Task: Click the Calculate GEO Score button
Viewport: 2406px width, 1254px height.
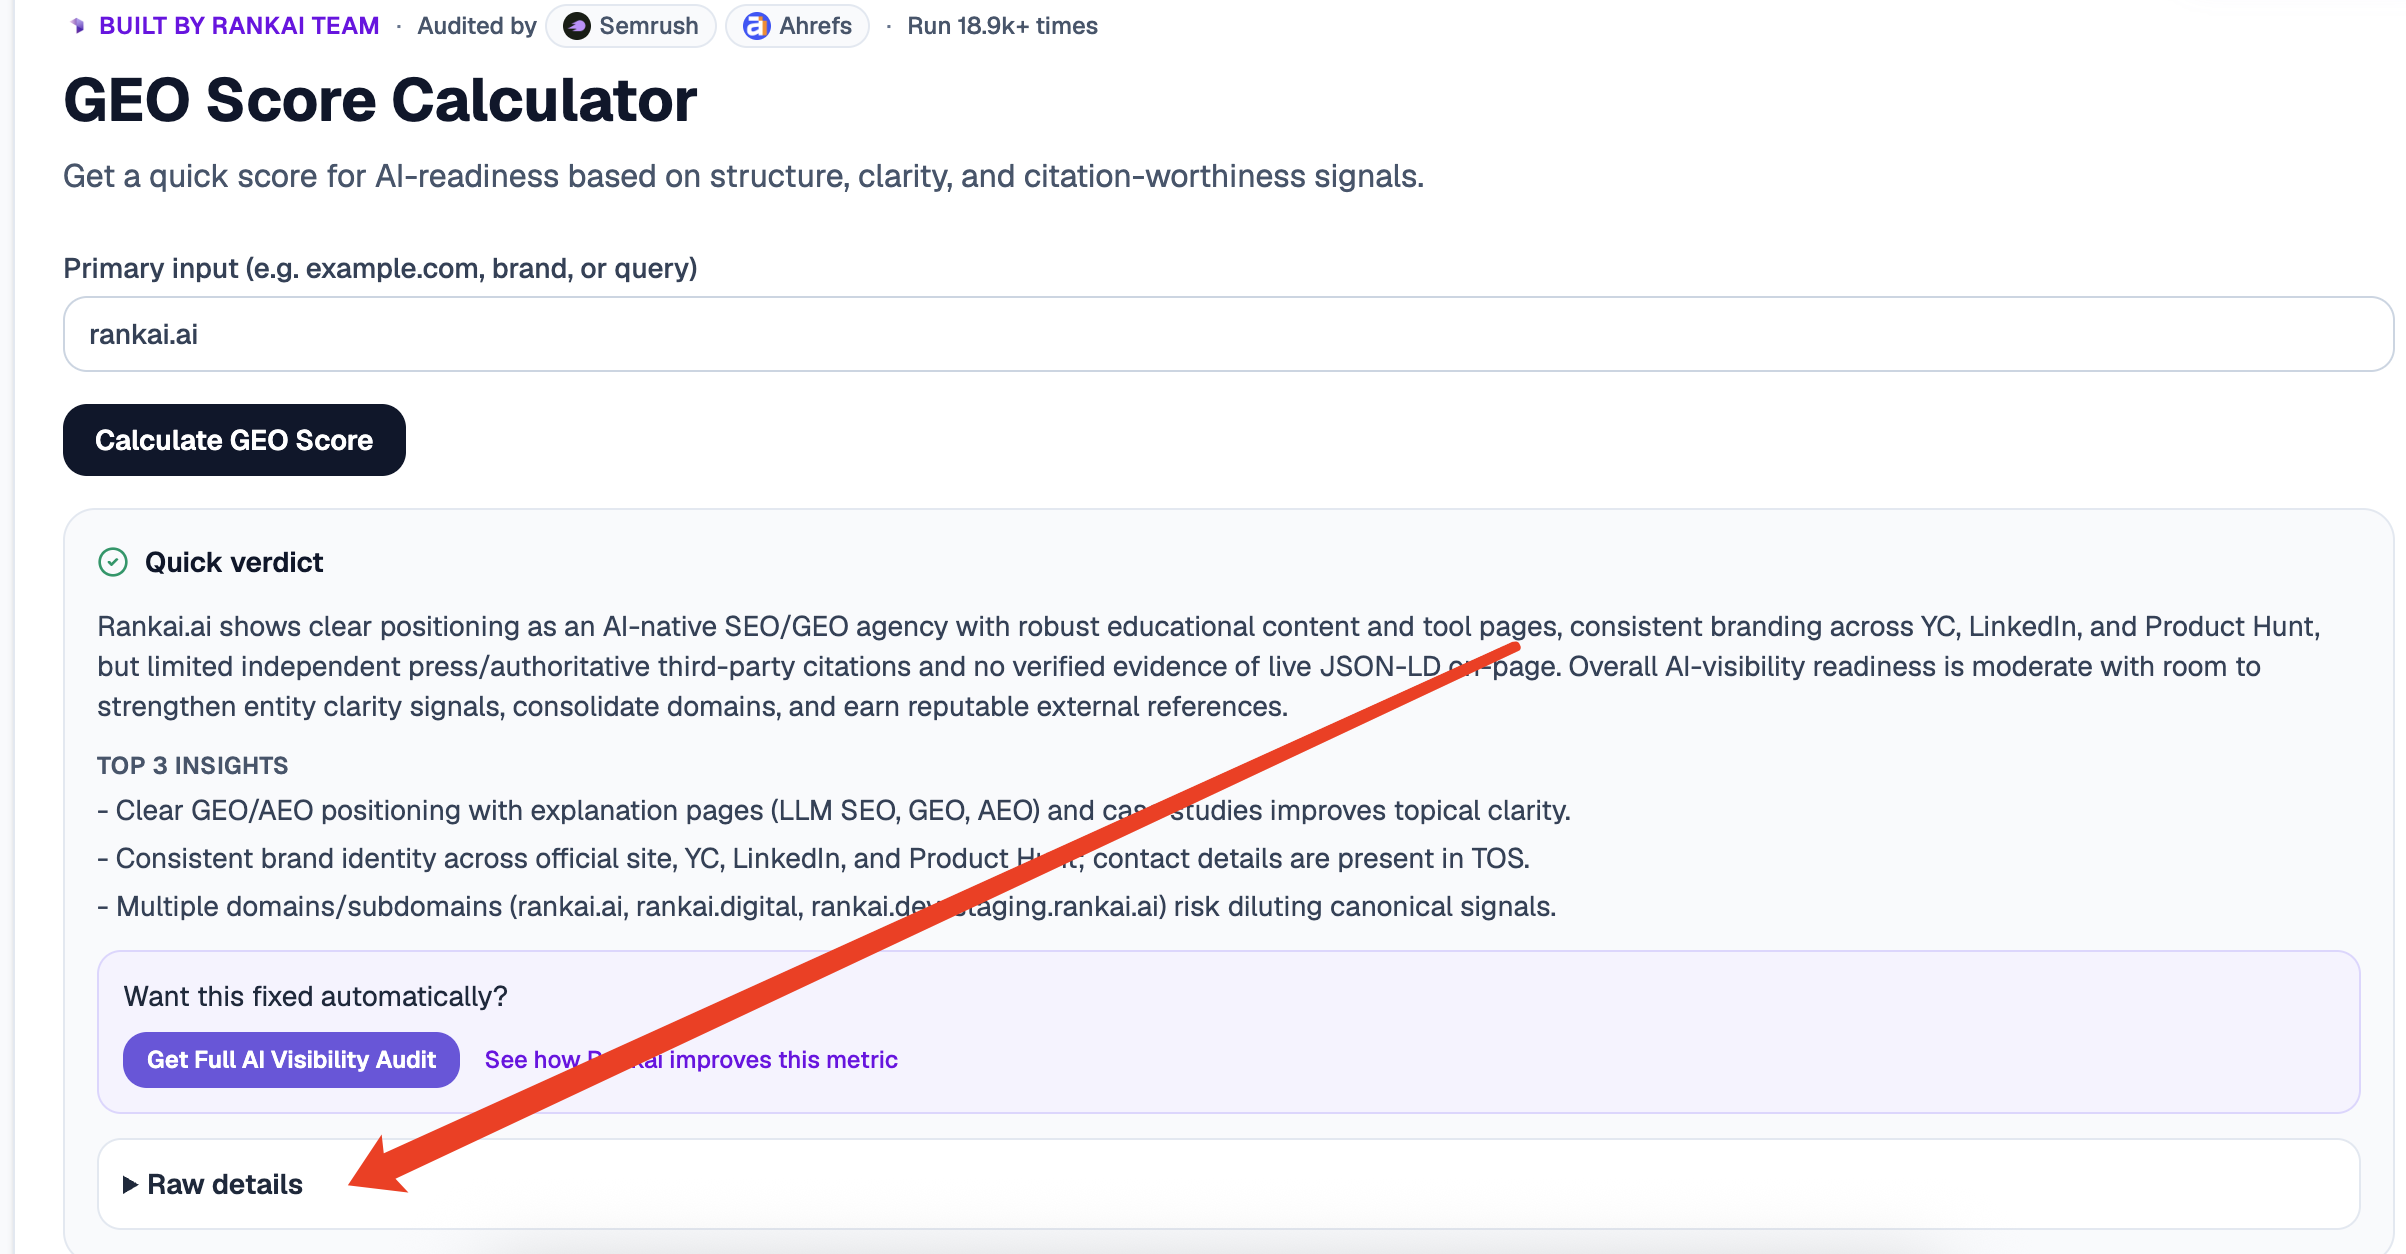Action: (x=234, y=440)
